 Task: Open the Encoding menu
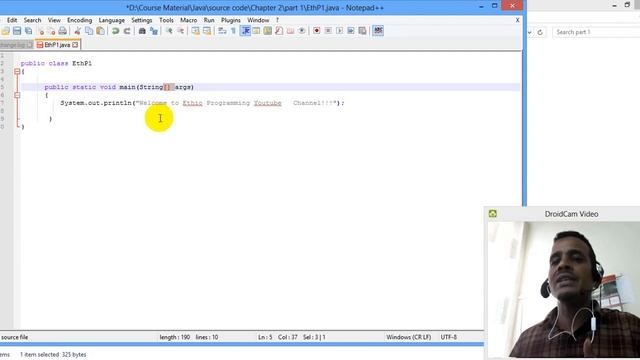80,20
